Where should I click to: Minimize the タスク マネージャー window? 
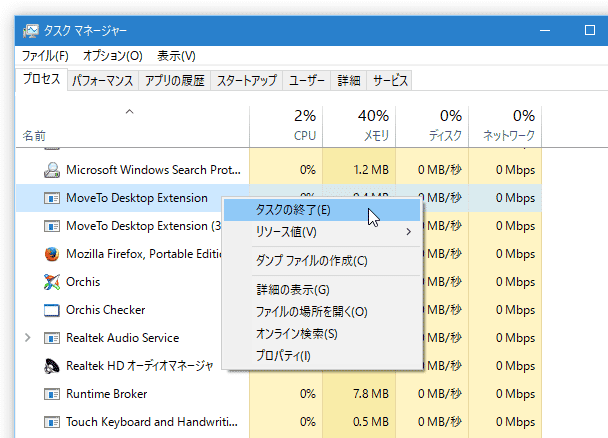tap(545, 30)
